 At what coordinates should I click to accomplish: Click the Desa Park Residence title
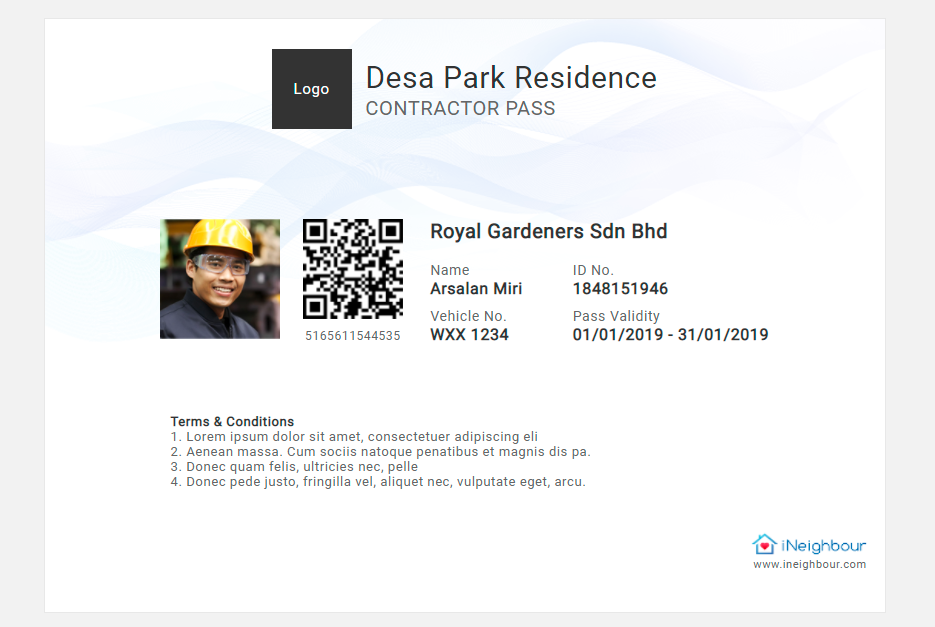pos(511,78)
